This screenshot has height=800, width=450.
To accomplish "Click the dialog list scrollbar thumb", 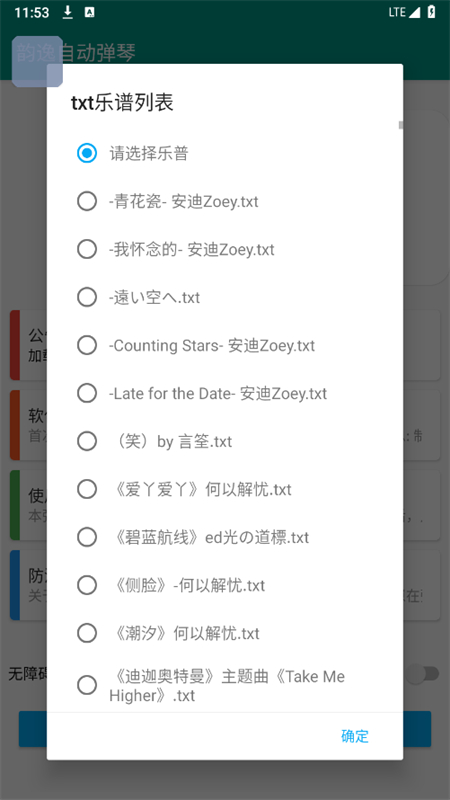I will point(401,125).
